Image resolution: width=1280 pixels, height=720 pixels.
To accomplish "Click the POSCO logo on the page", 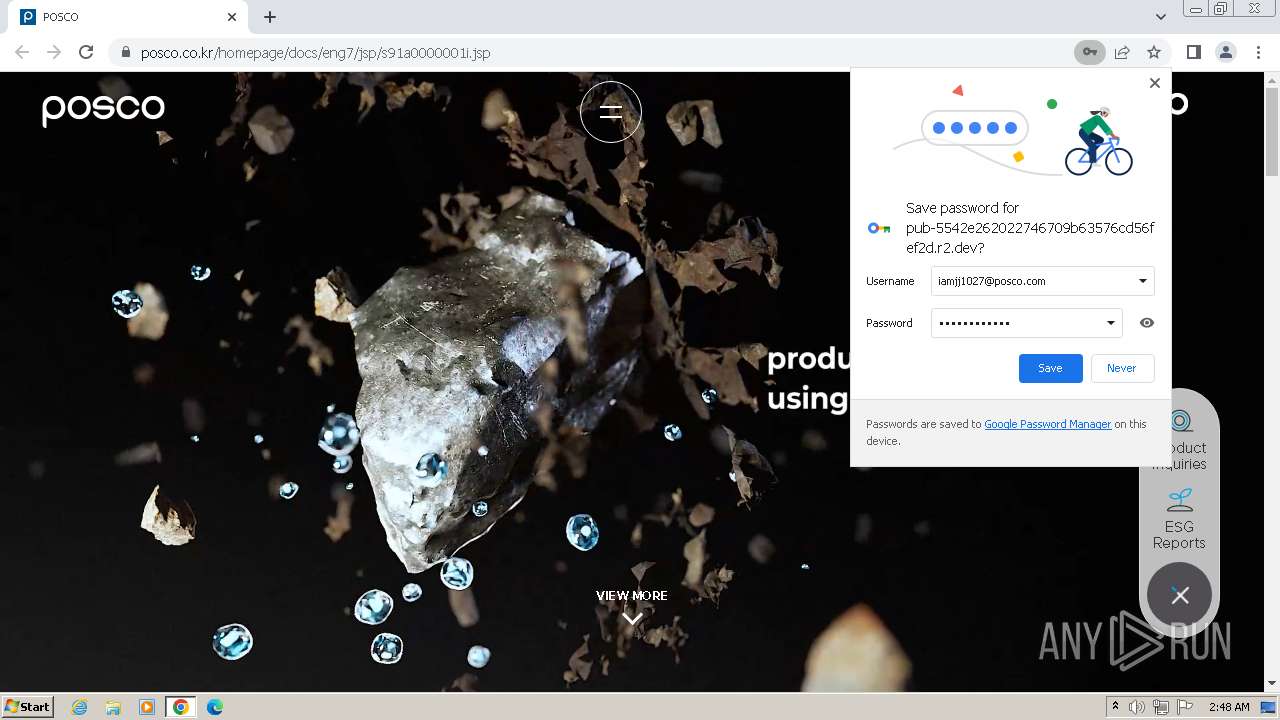I will pyautogui.click(x=103, y=109).
